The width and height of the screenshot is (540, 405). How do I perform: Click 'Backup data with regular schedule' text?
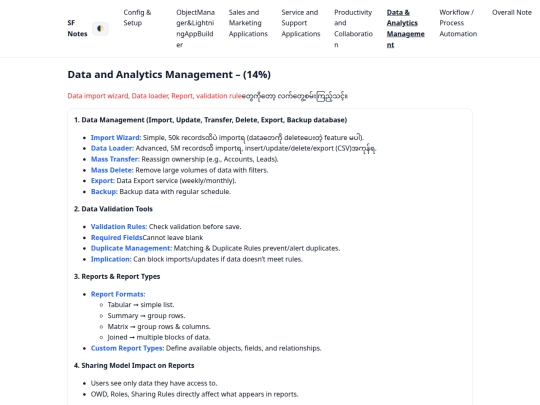click(x=175, y=191)
